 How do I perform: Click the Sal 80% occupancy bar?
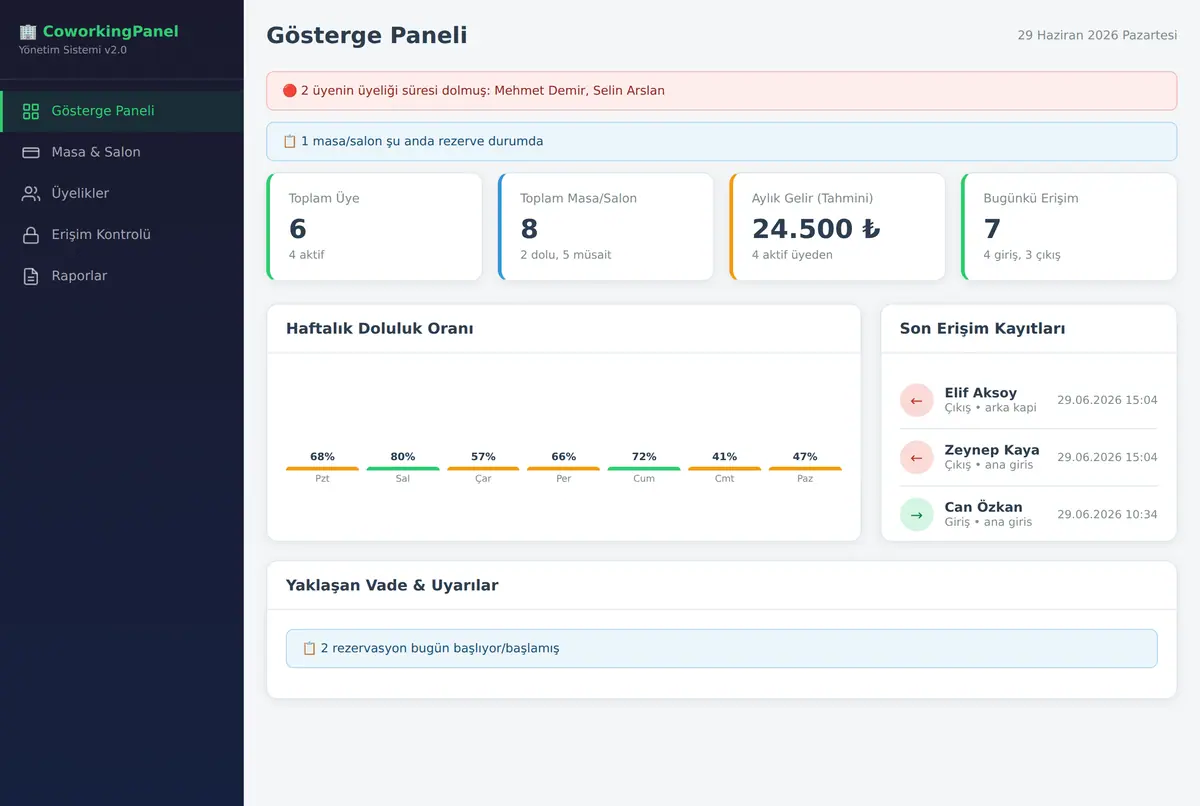point(403,468)
